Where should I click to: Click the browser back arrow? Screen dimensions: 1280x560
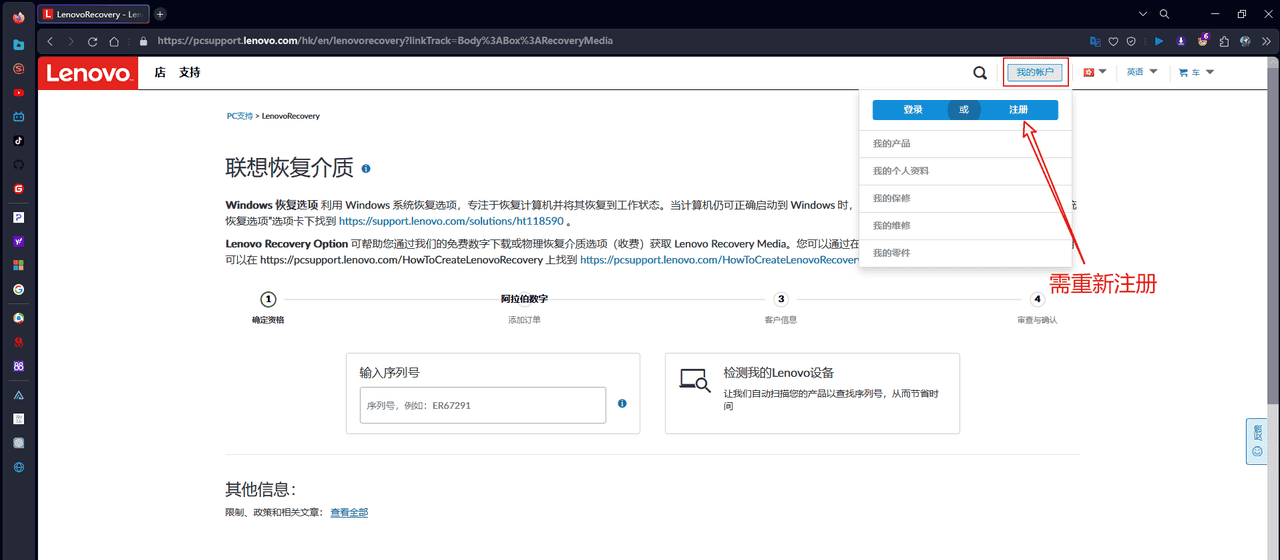(50, 42)
